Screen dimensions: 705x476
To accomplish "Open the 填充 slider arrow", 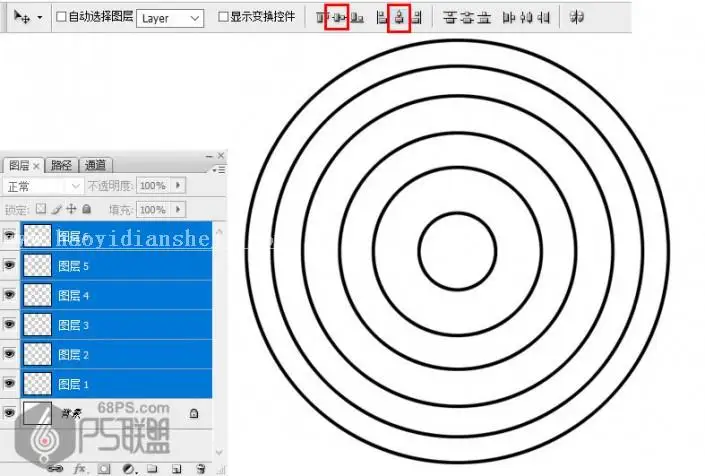I will click(x=178, y=209).
